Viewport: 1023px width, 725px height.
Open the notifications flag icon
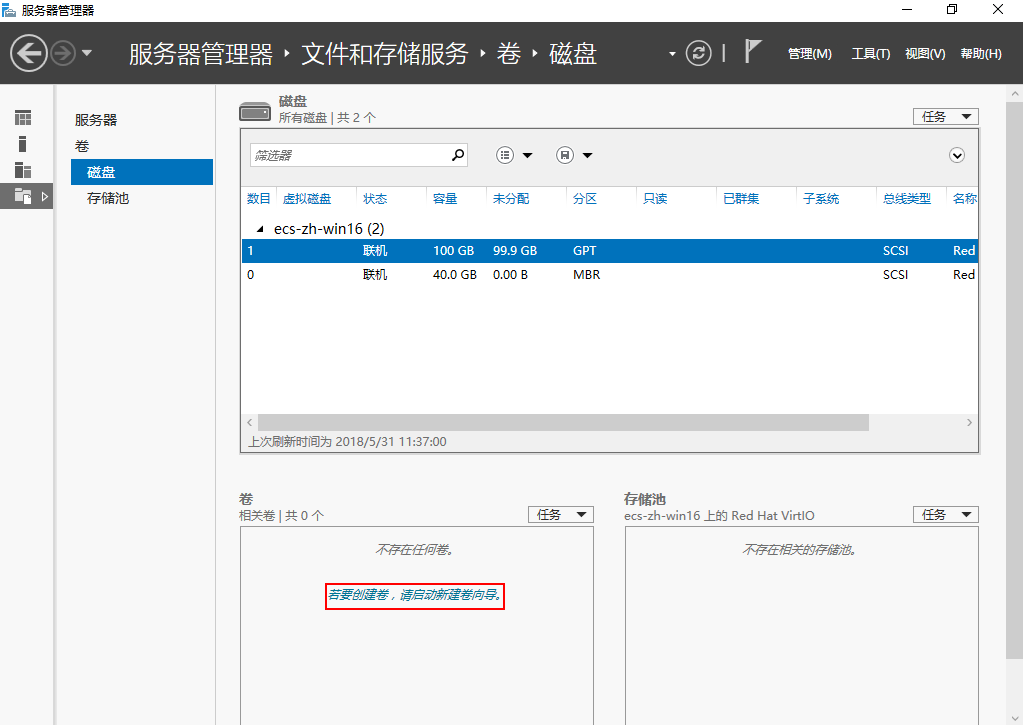753,52
